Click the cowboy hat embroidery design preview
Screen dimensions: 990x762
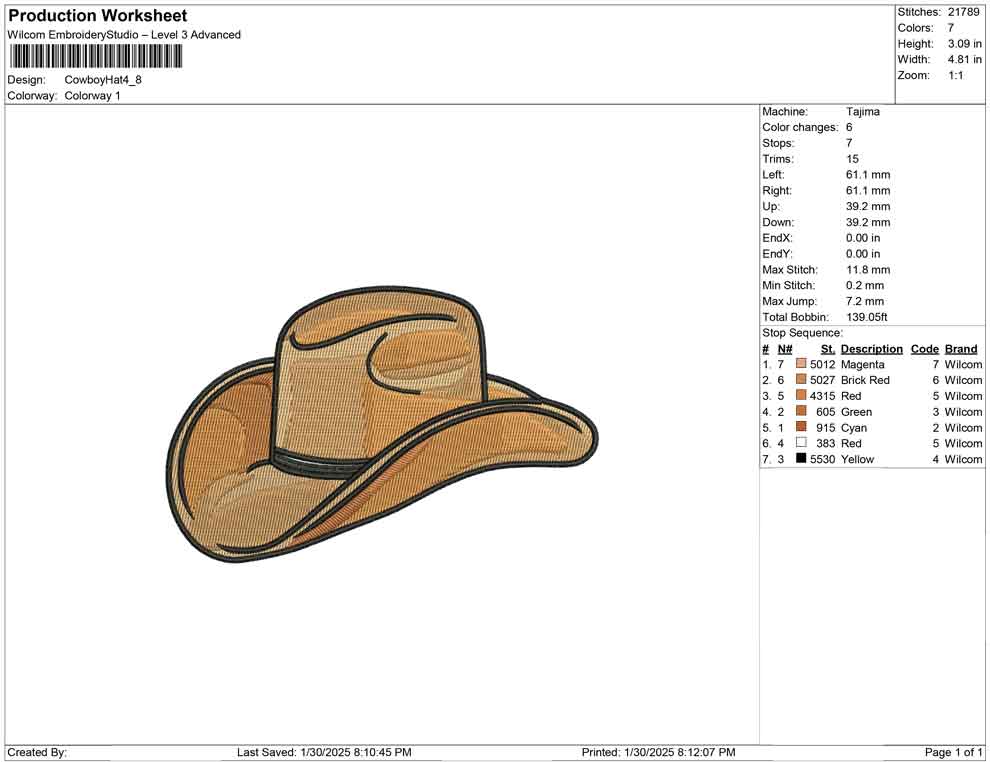pos(381,424)
